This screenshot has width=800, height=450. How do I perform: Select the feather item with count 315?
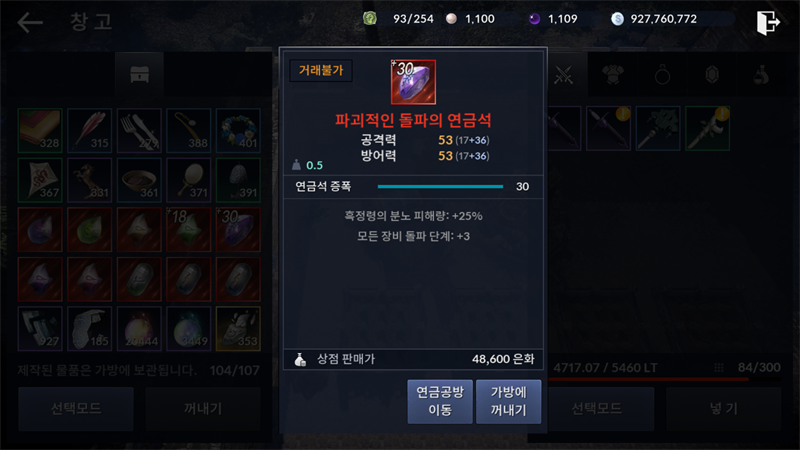tap(90, 131)
